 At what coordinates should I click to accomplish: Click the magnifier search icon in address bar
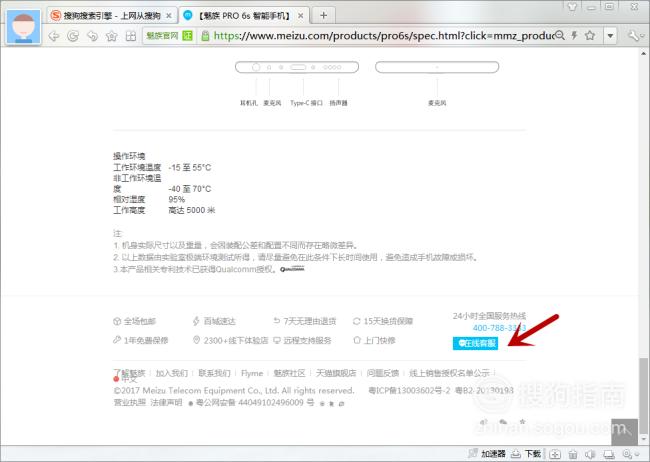tap(560, 36)
